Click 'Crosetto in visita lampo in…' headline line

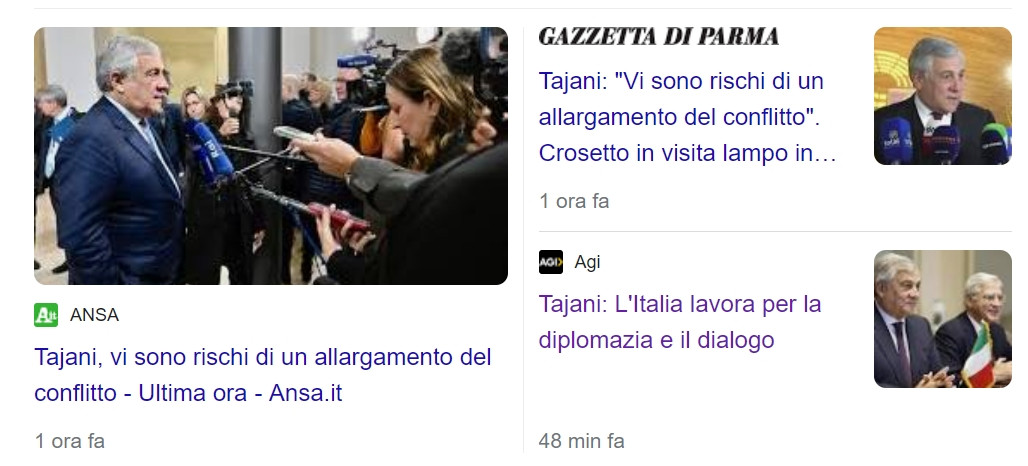tap(687, 153)
